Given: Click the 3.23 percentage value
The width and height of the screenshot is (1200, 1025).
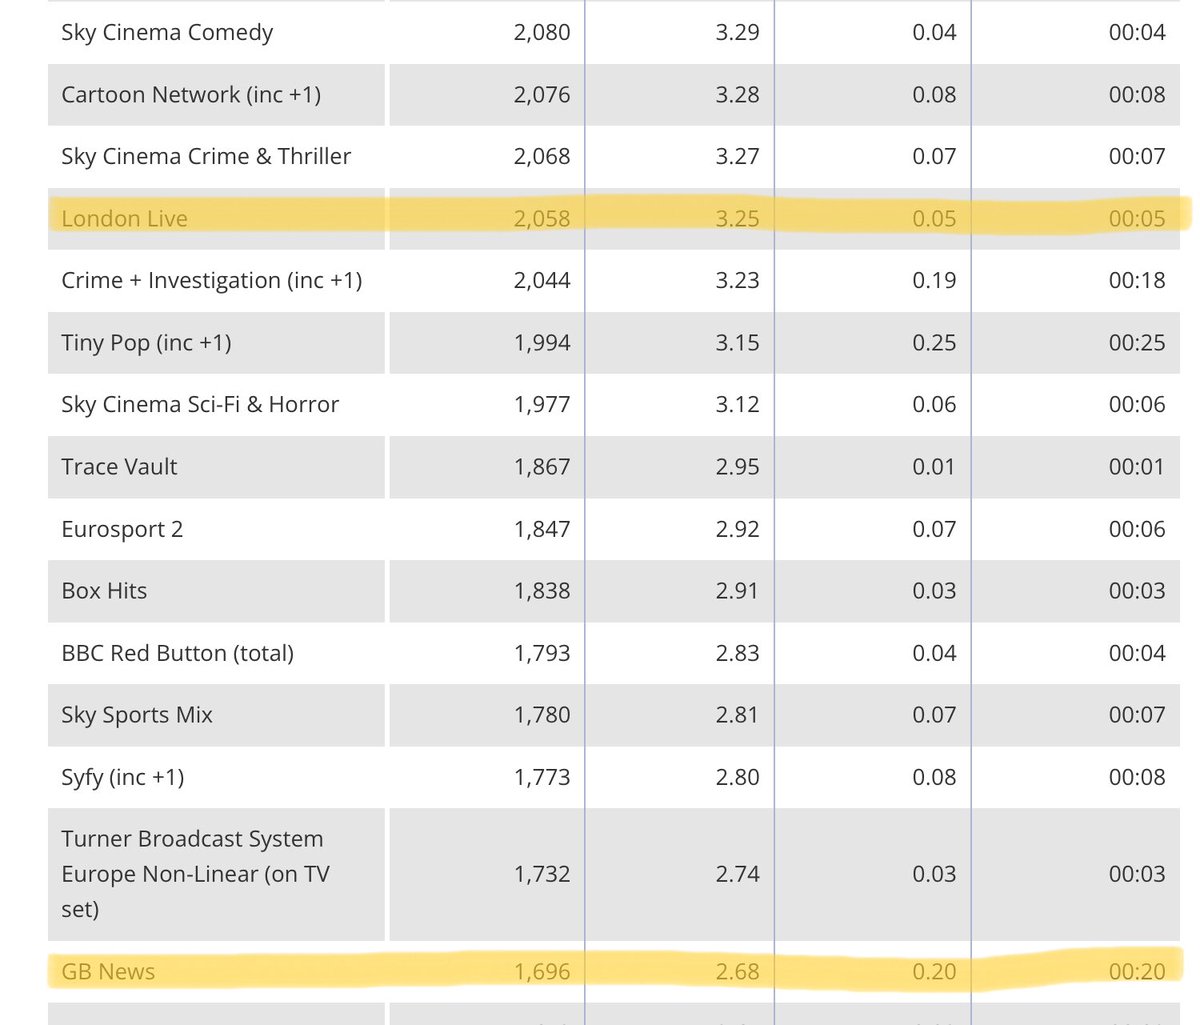Looking at the screenshot, I should tap(738, 281).
